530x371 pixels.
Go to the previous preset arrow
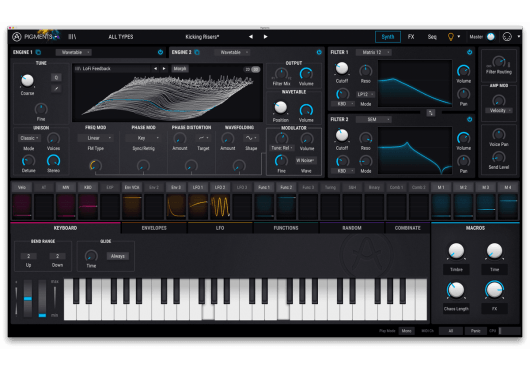pyautogui.click(x=251, y=36)
